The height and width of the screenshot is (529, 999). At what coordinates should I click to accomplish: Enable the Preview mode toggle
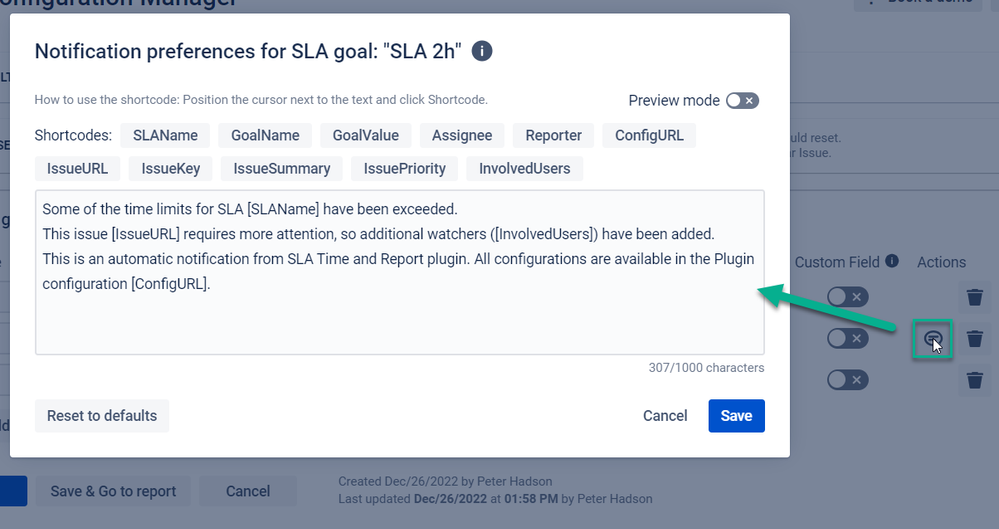(x=742, y=101)
